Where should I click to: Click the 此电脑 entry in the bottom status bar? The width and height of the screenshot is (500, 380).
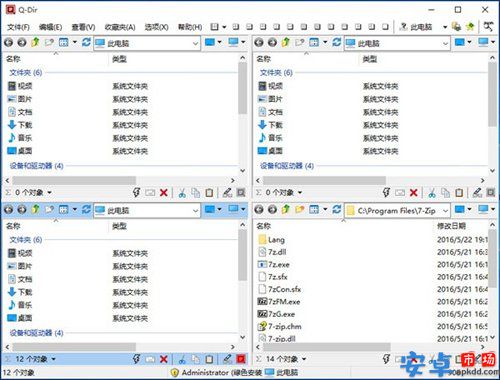coord(281,373)
